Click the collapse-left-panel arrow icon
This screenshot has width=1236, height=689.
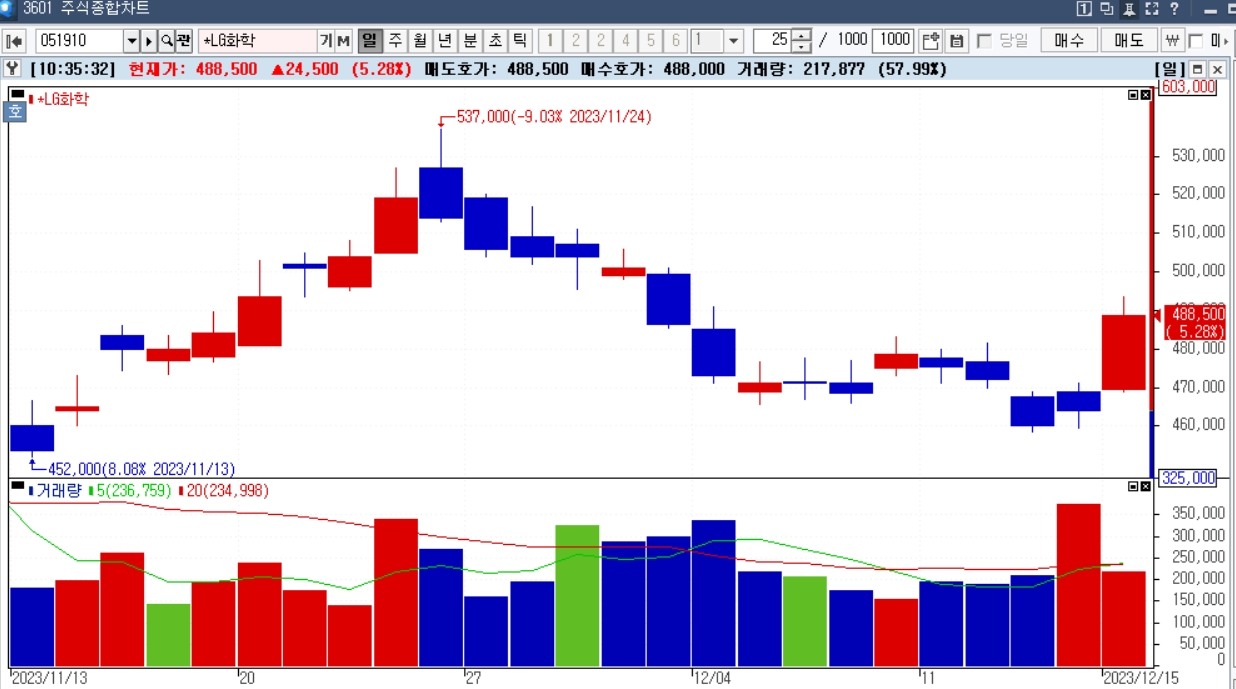(x=14, y=41)
